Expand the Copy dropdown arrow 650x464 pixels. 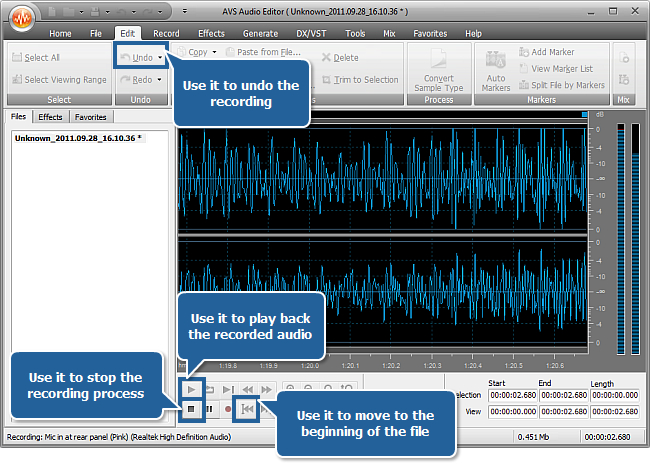click(x=214, y=52)
